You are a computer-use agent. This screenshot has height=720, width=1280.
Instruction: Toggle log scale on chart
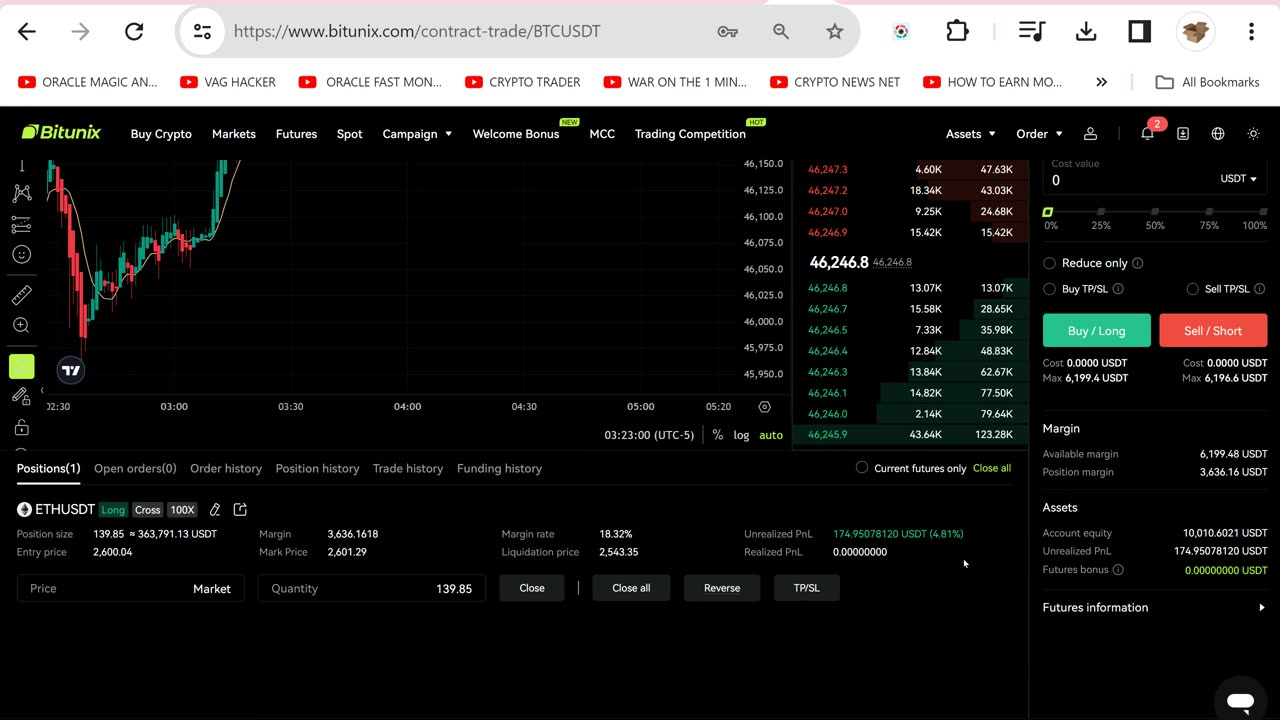(x=741, y=435)
